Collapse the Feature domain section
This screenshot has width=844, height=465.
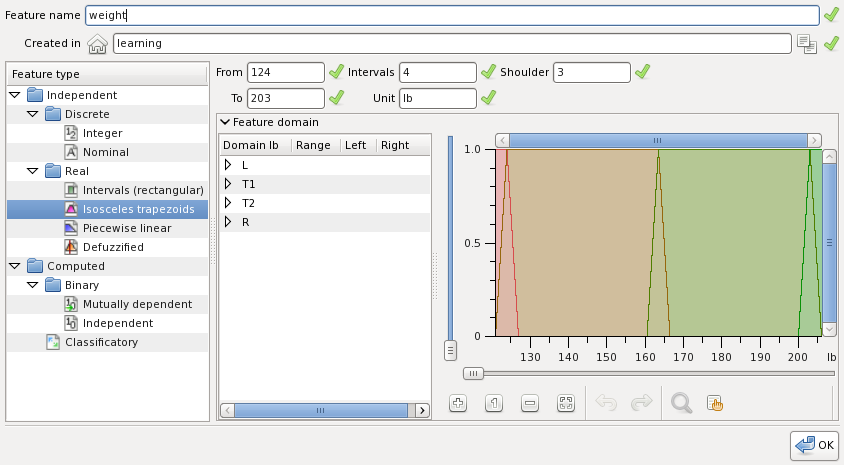click(226, 122)
